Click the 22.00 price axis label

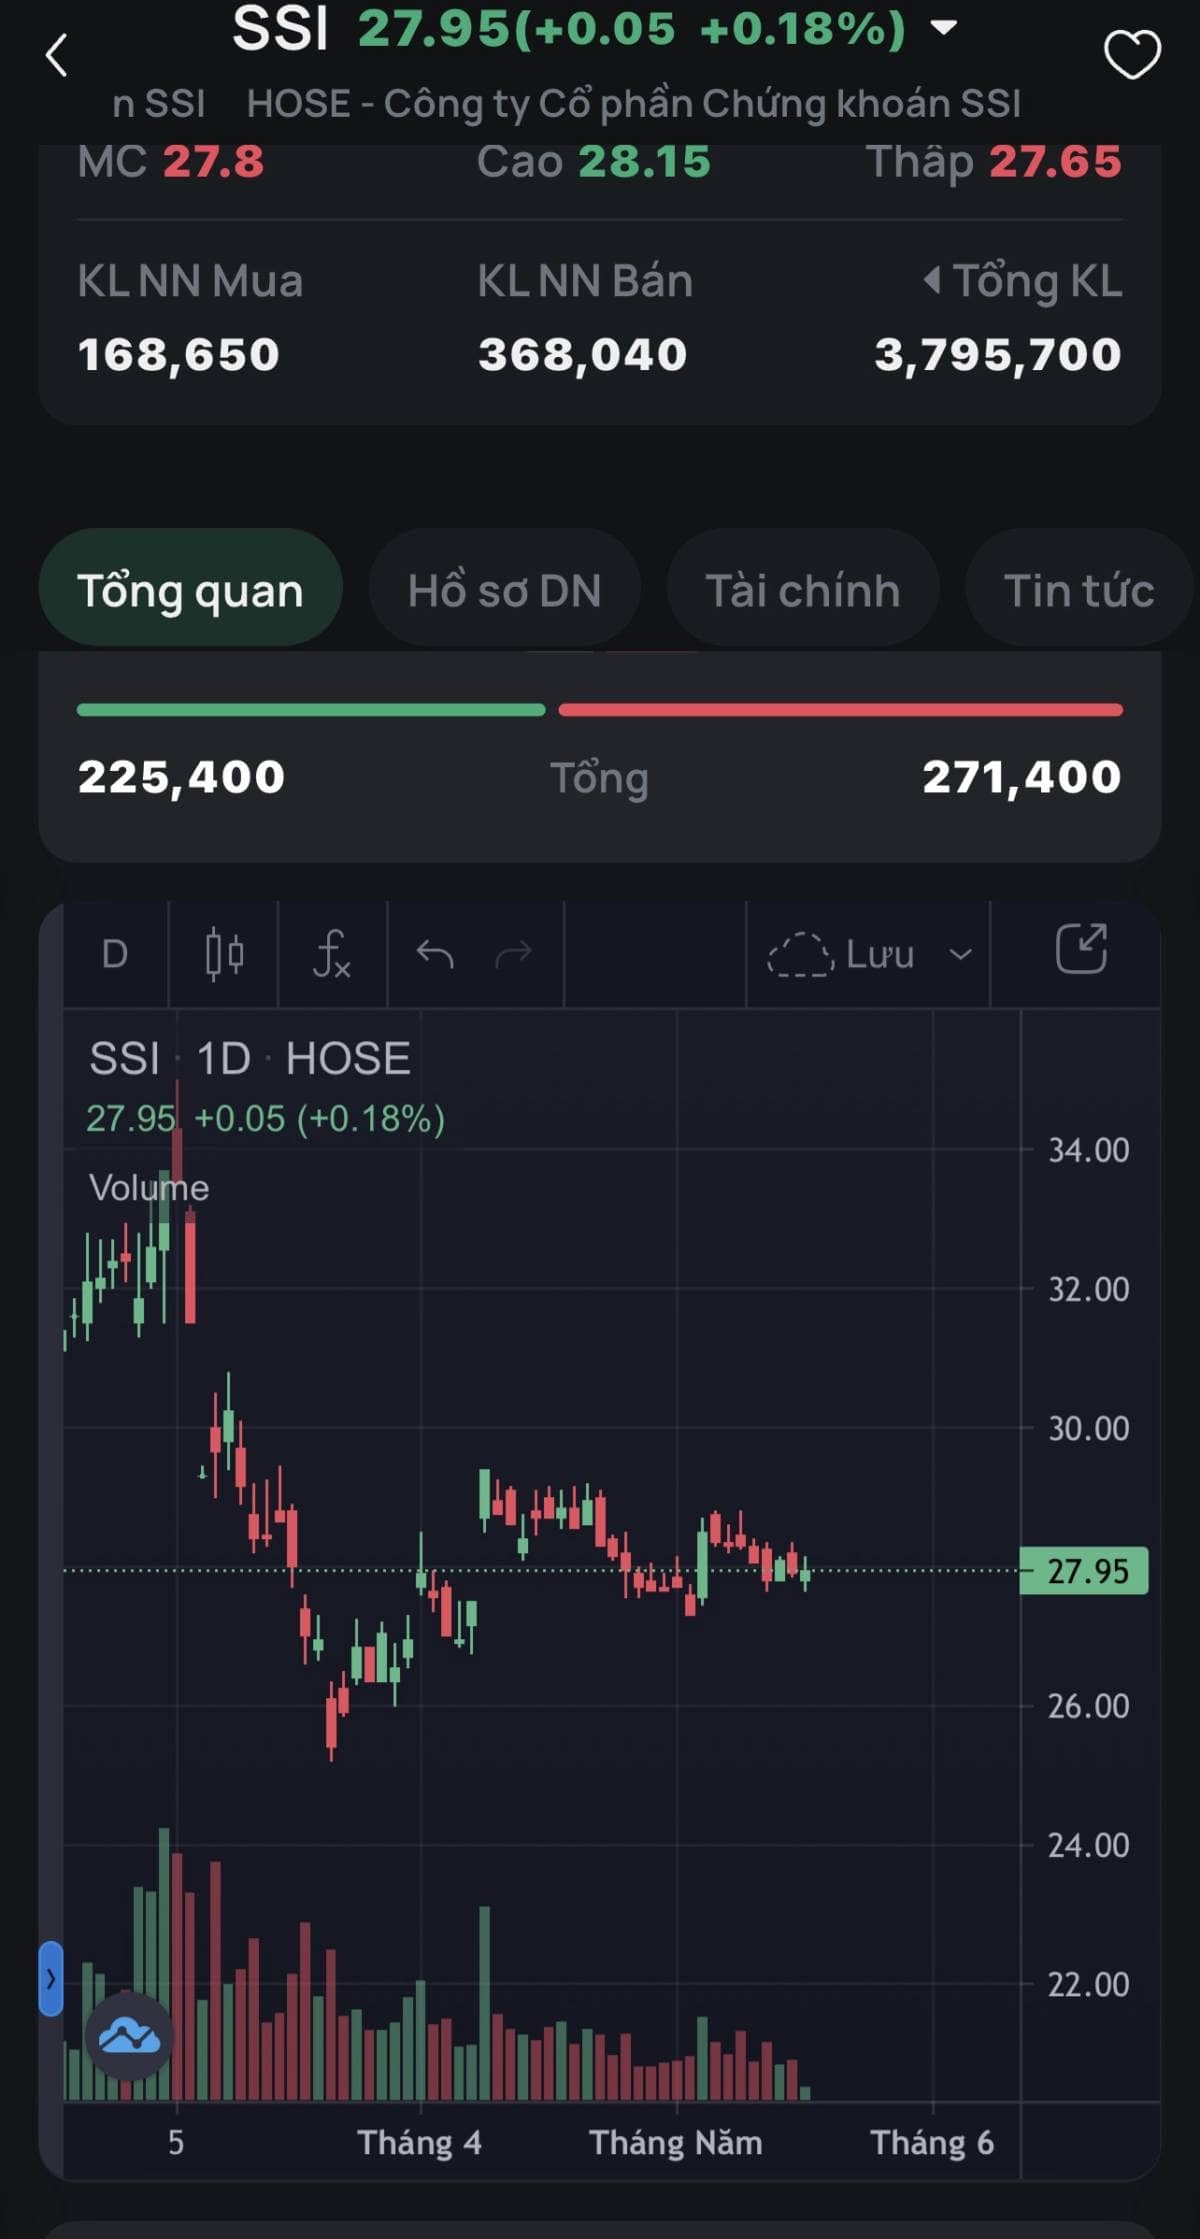click(x=1088, y=1983)
